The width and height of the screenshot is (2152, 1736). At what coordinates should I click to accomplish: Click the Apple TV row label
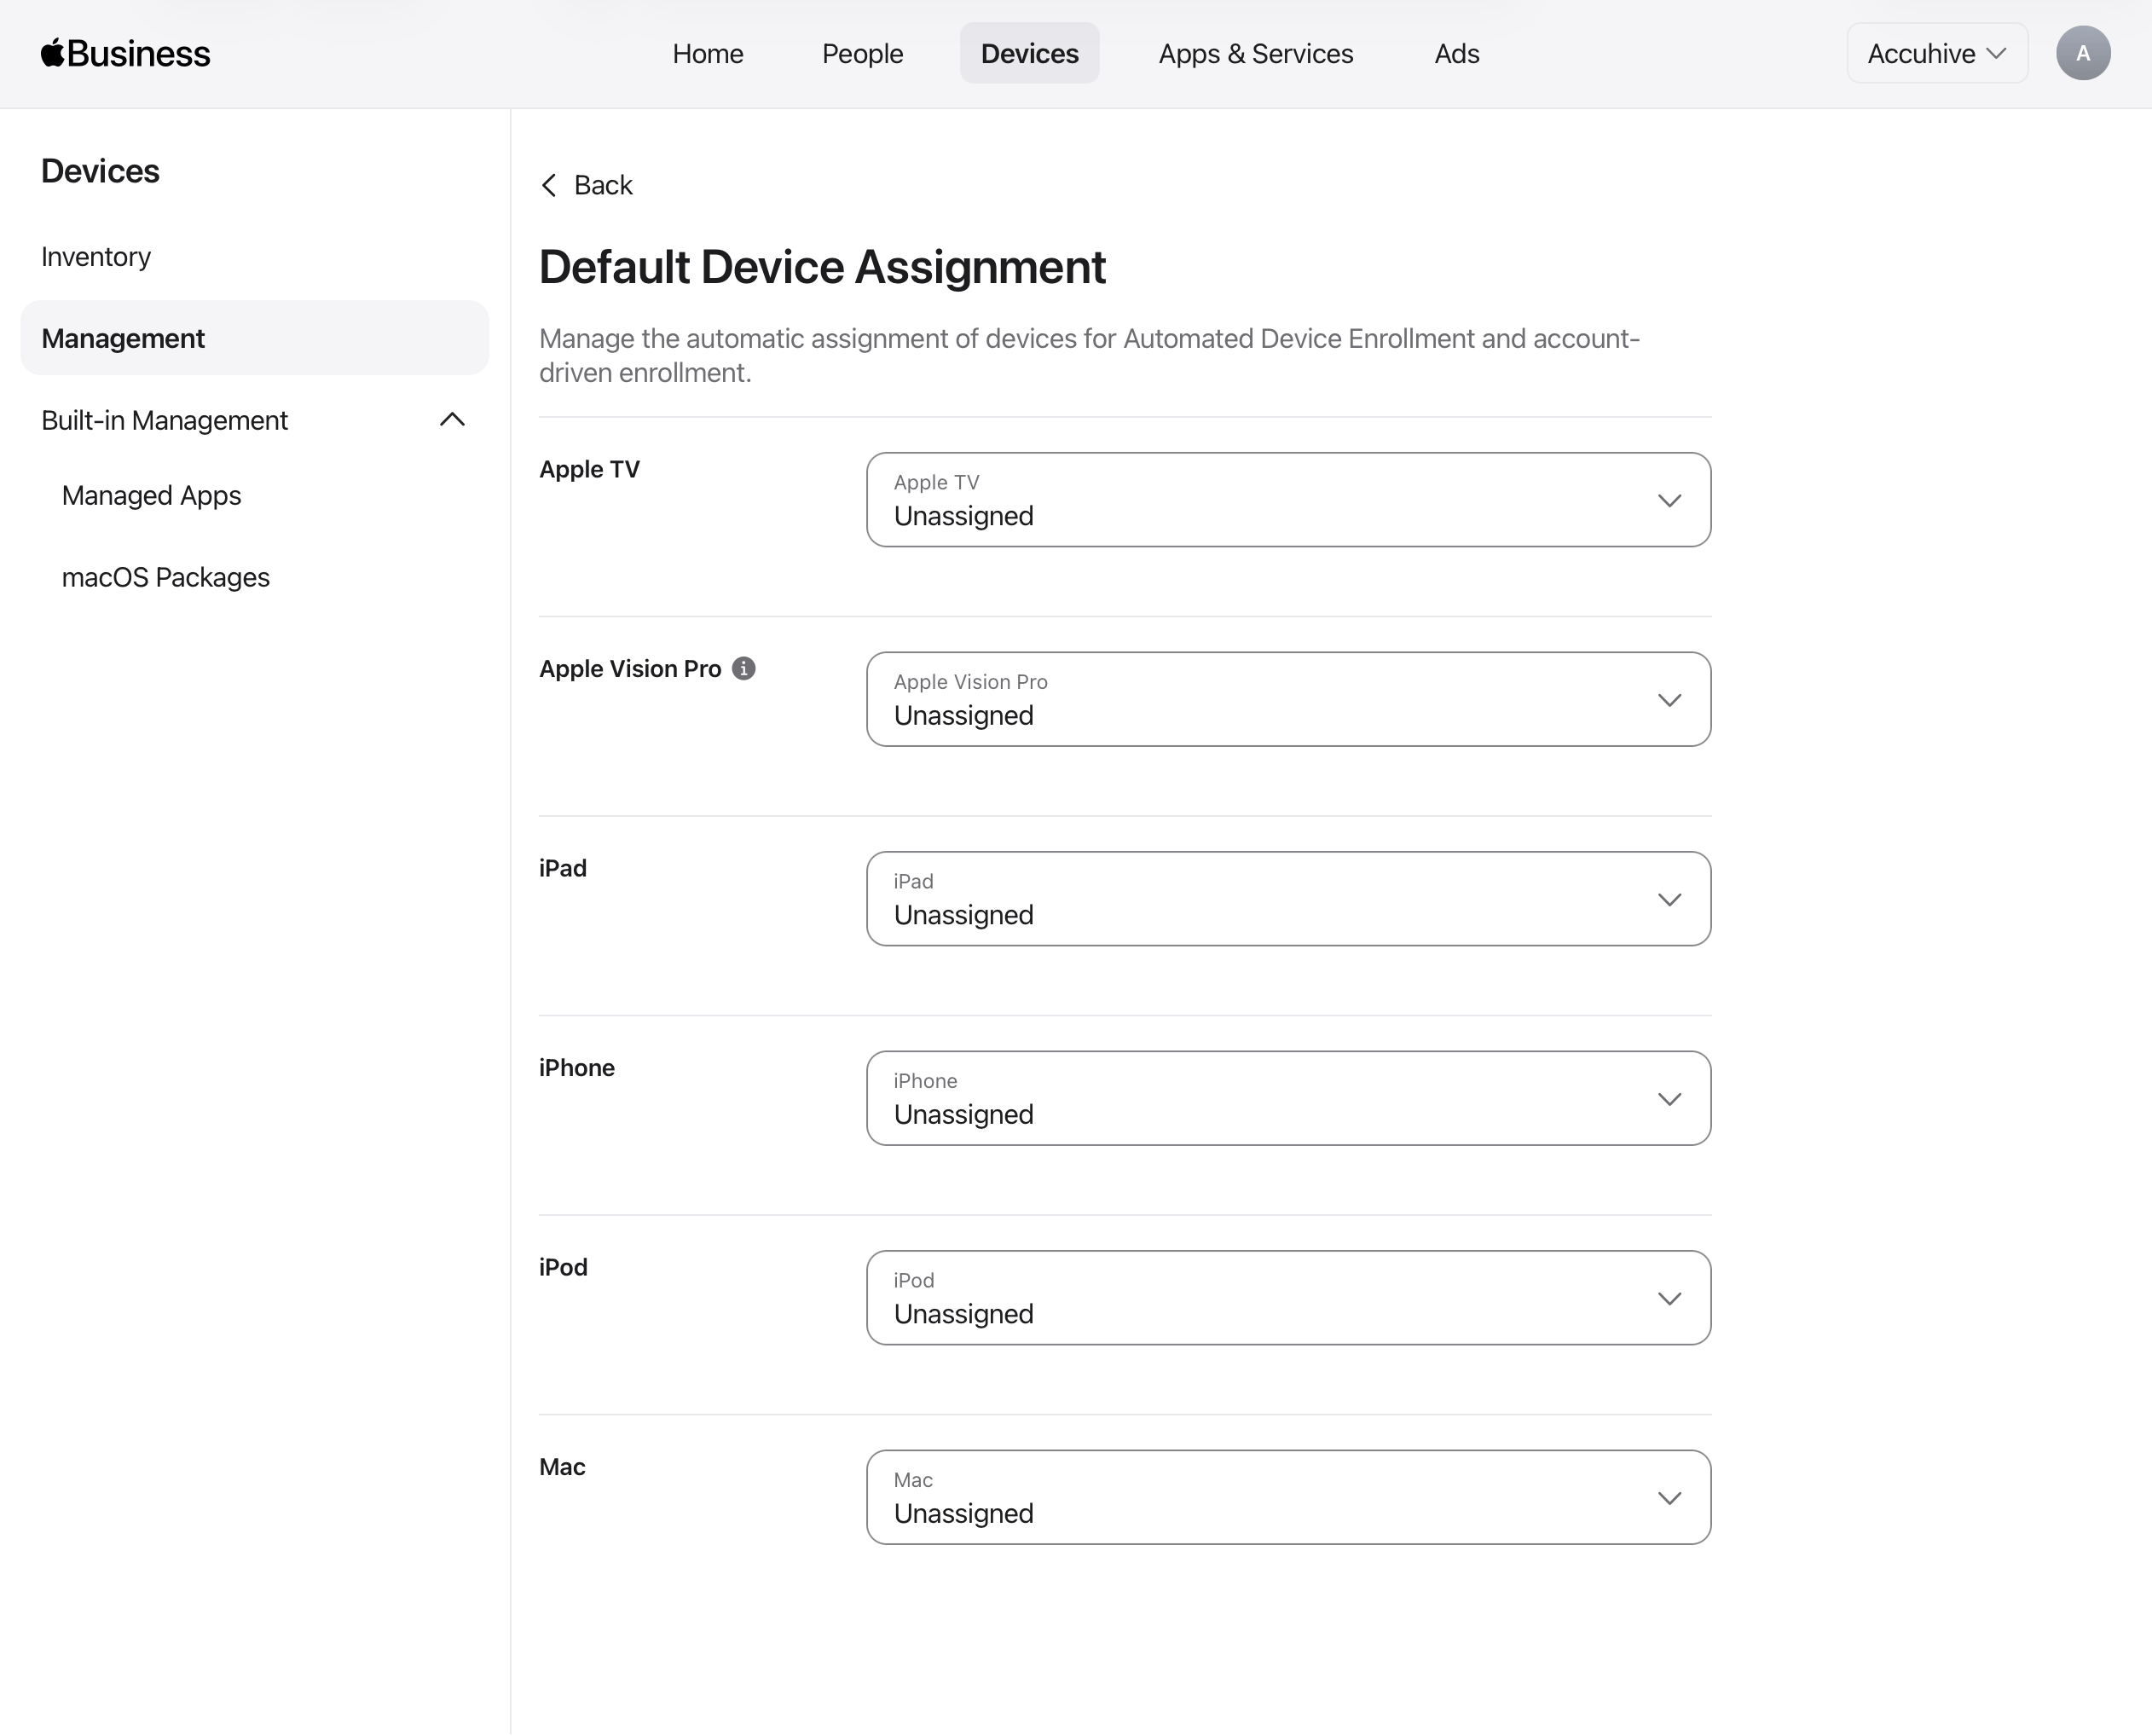tap(589, 469)
